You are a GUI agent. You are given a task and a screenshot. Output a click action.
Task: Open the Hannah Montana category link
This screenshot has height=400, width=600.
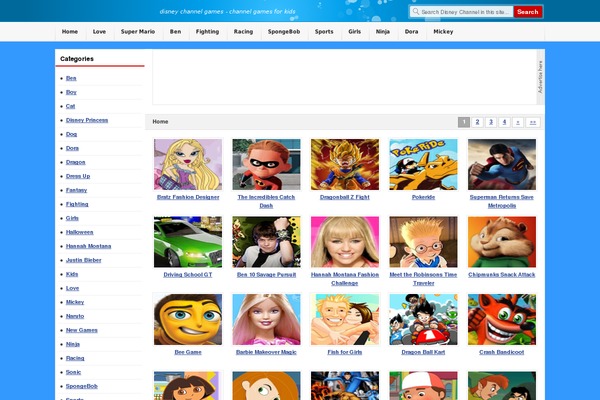point(88,246)
